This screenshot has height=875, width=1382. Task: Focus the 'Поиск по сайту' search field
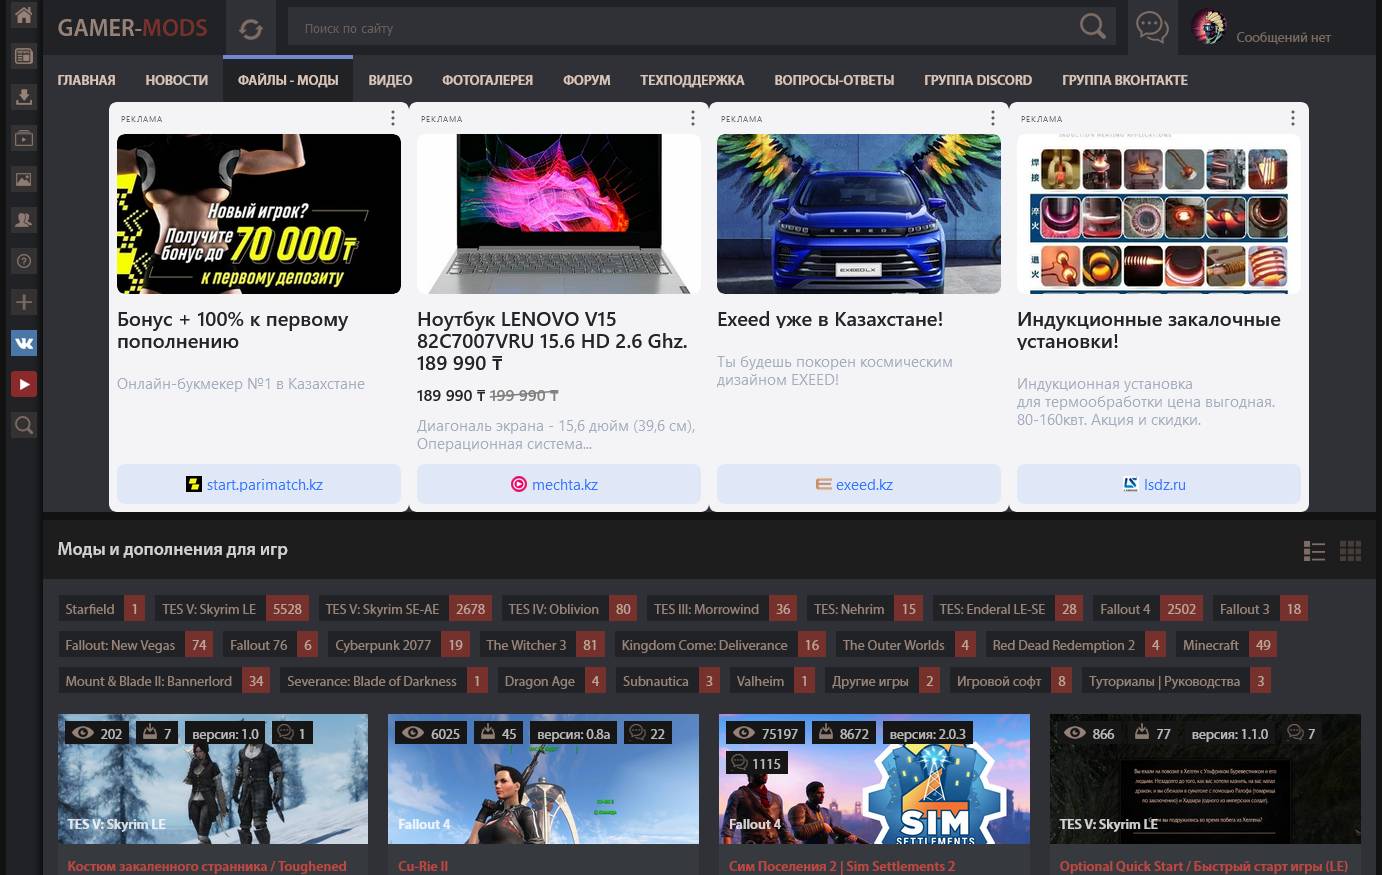pyautogui.click(x=680, y=28)
